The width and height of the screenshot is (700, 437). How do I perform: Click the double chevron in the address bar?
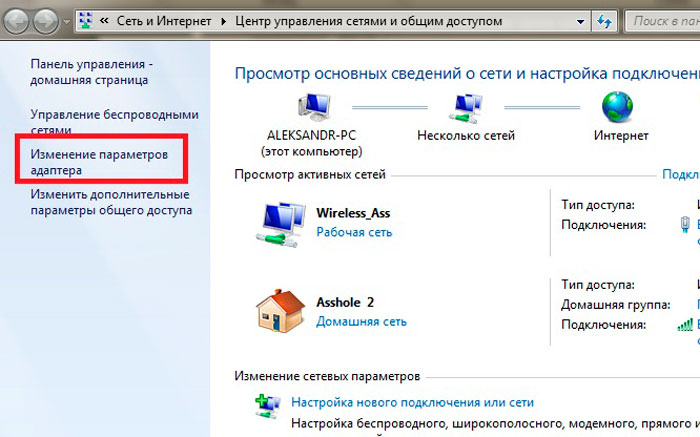coord(104,21)
